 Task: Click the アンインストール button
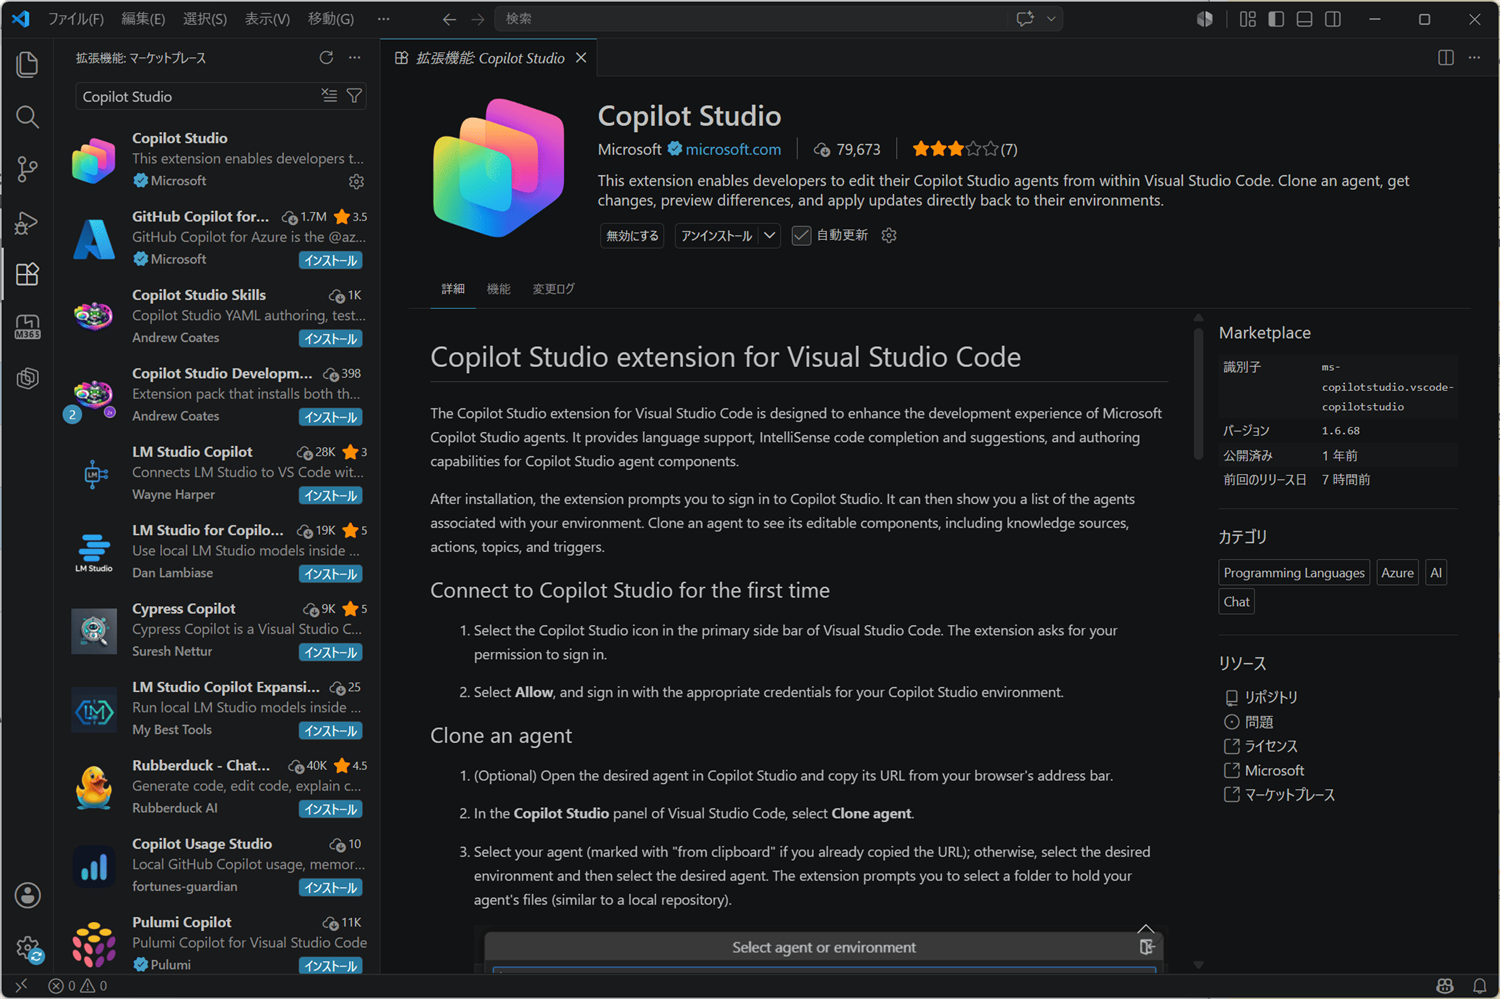(x=716, y=236)
